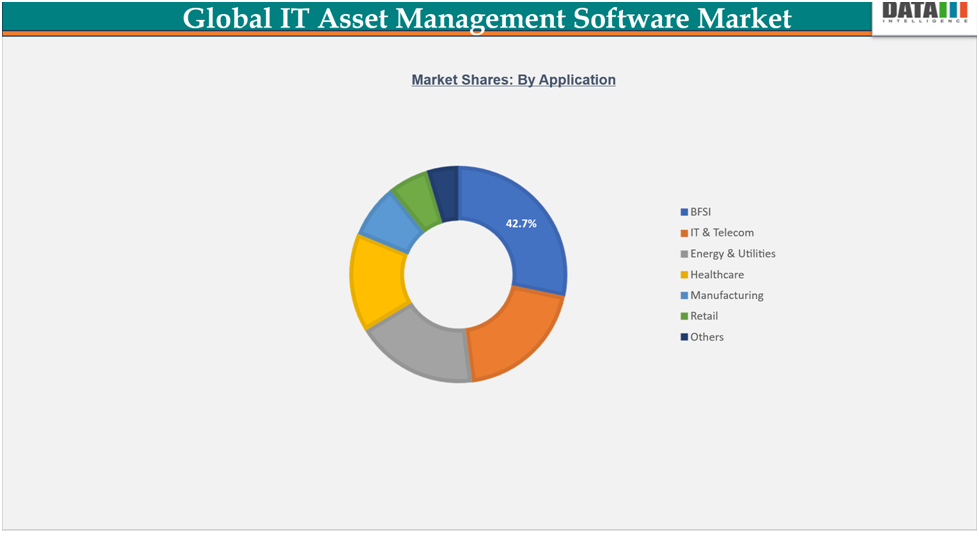Click the Energy & Utilities gray legend swatch
Image resolution: width=979 pixels, height=552 pixels.
(x=684, y=254)
